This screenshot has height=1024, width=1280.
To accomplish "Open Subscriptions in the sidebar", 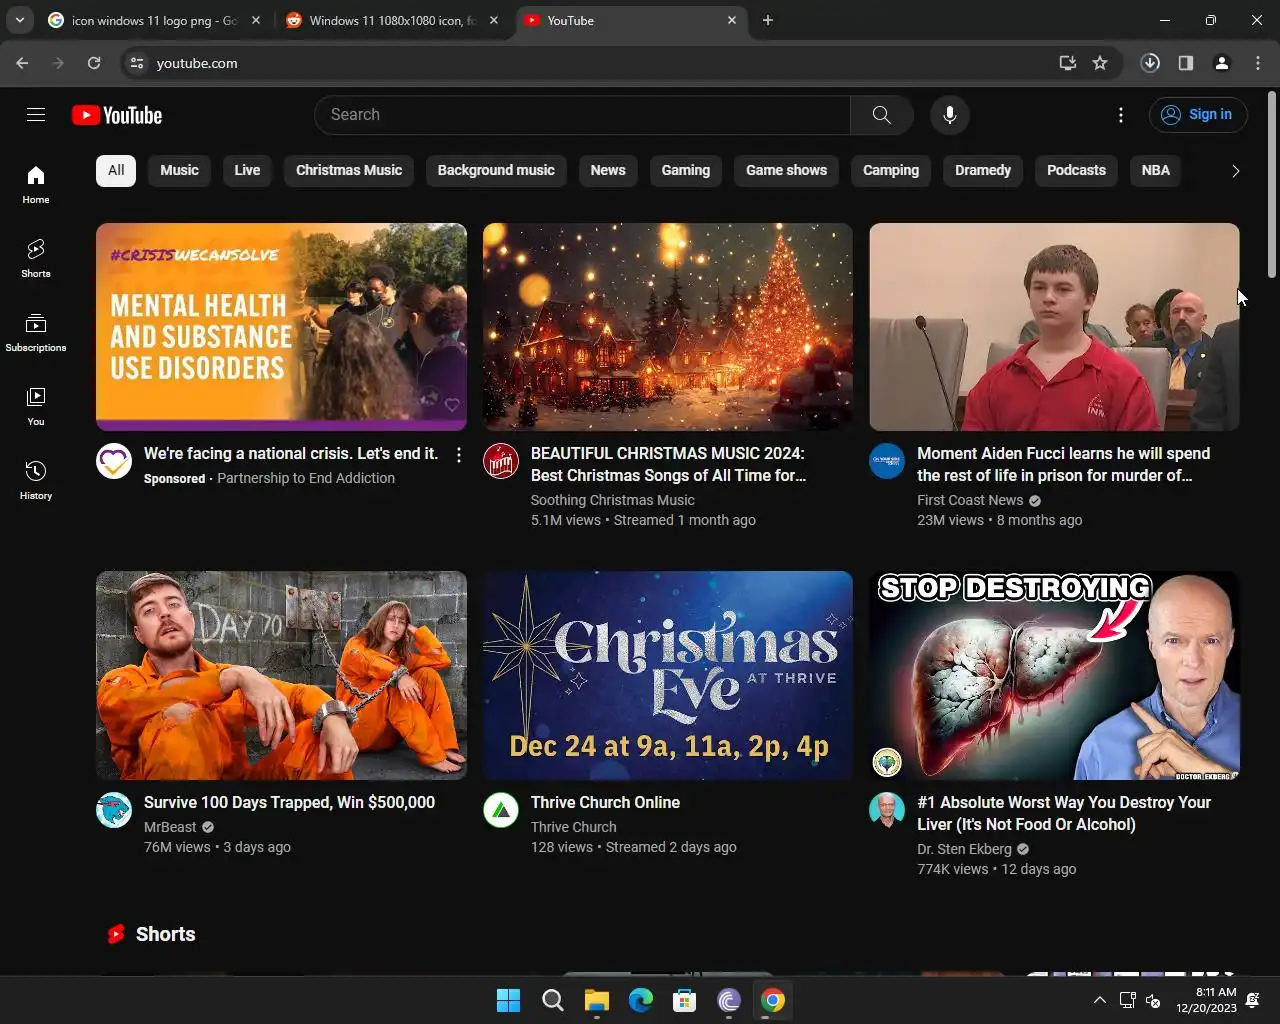I will (x=36, y=333).
